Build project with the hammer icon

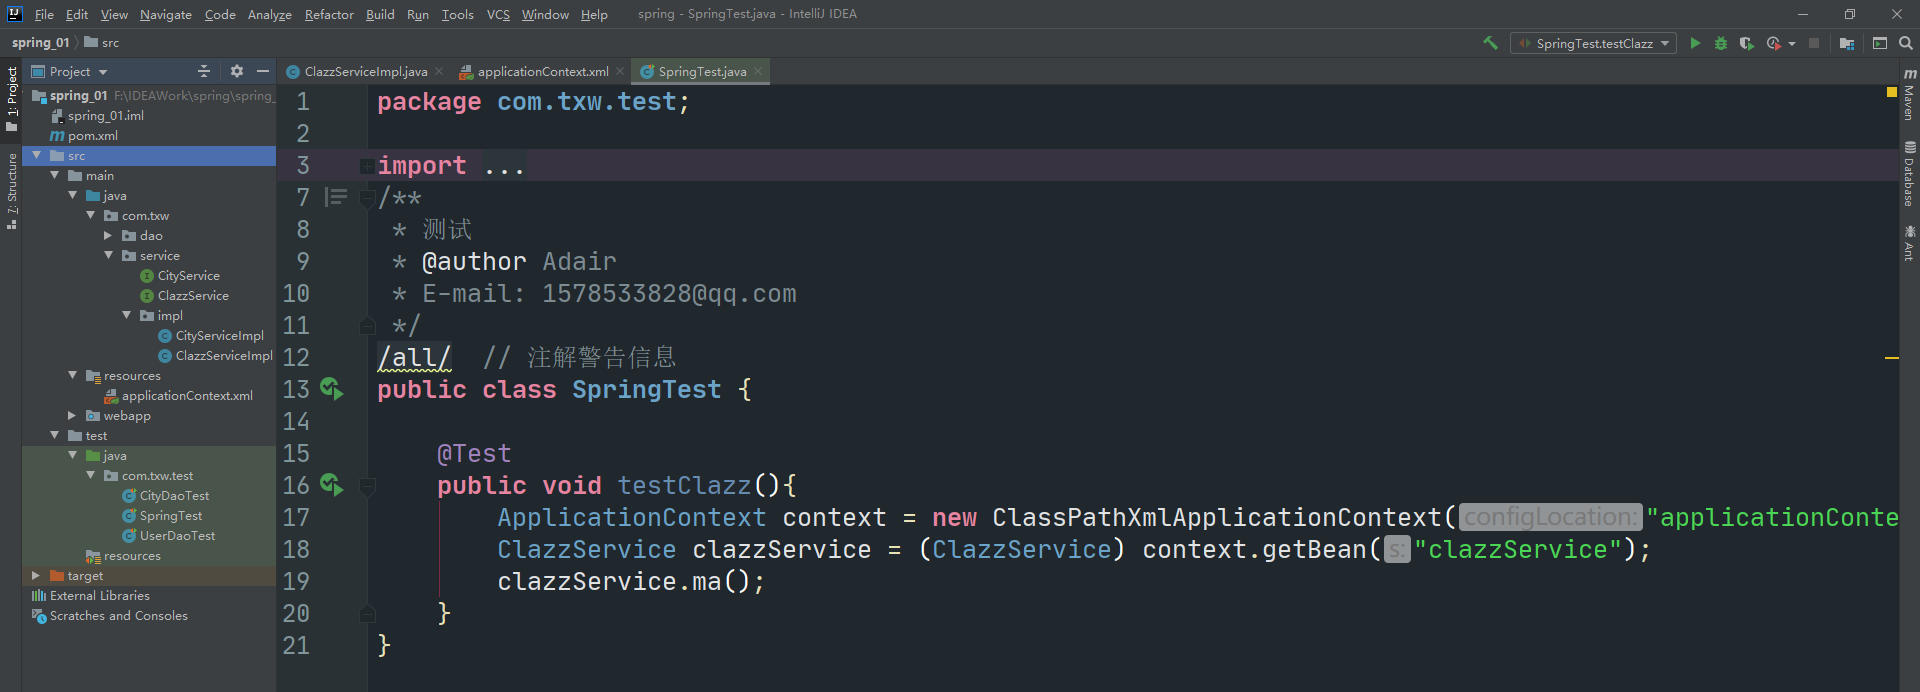[1490, 43]
